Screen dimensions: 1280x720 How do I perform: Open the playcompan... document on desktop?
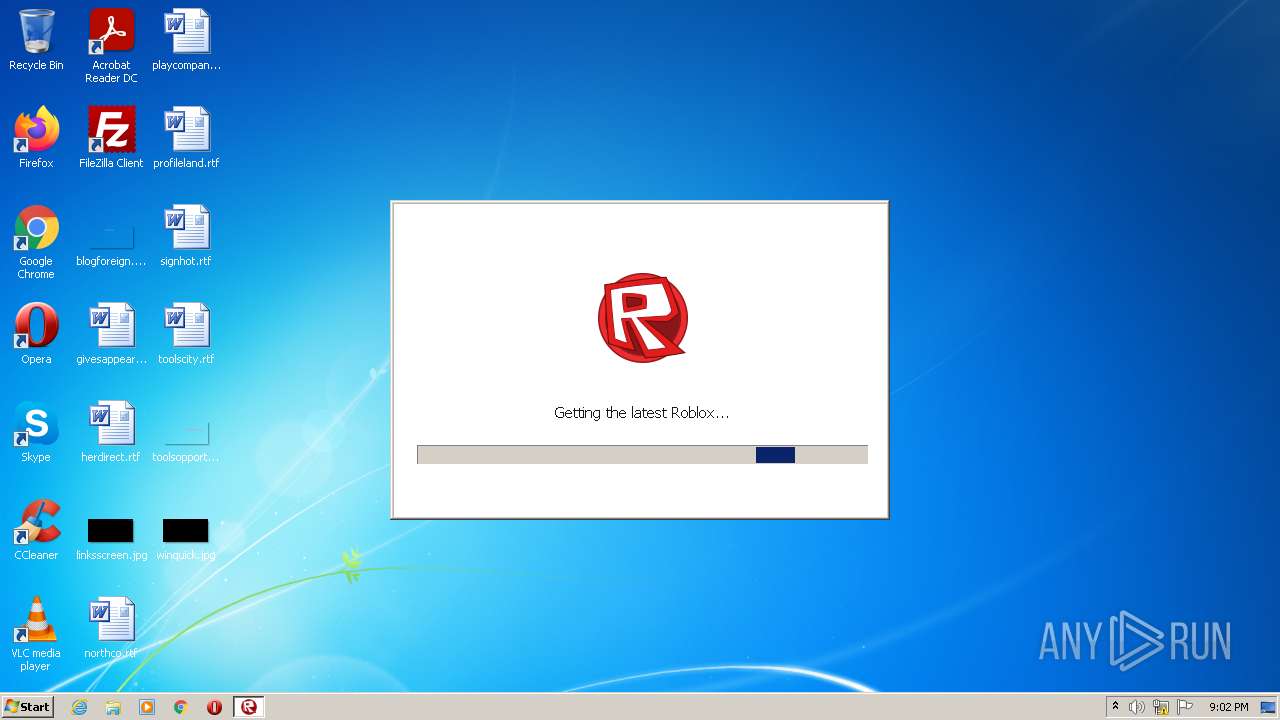pyautogui.click(x=186, y=40)
